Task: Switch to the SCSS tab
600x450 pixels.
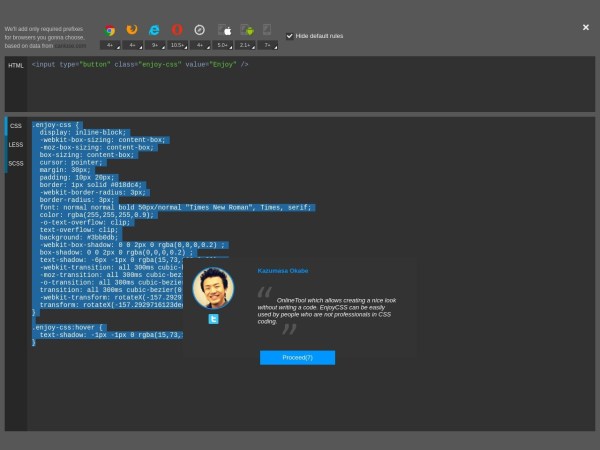Action: (16, 163)
